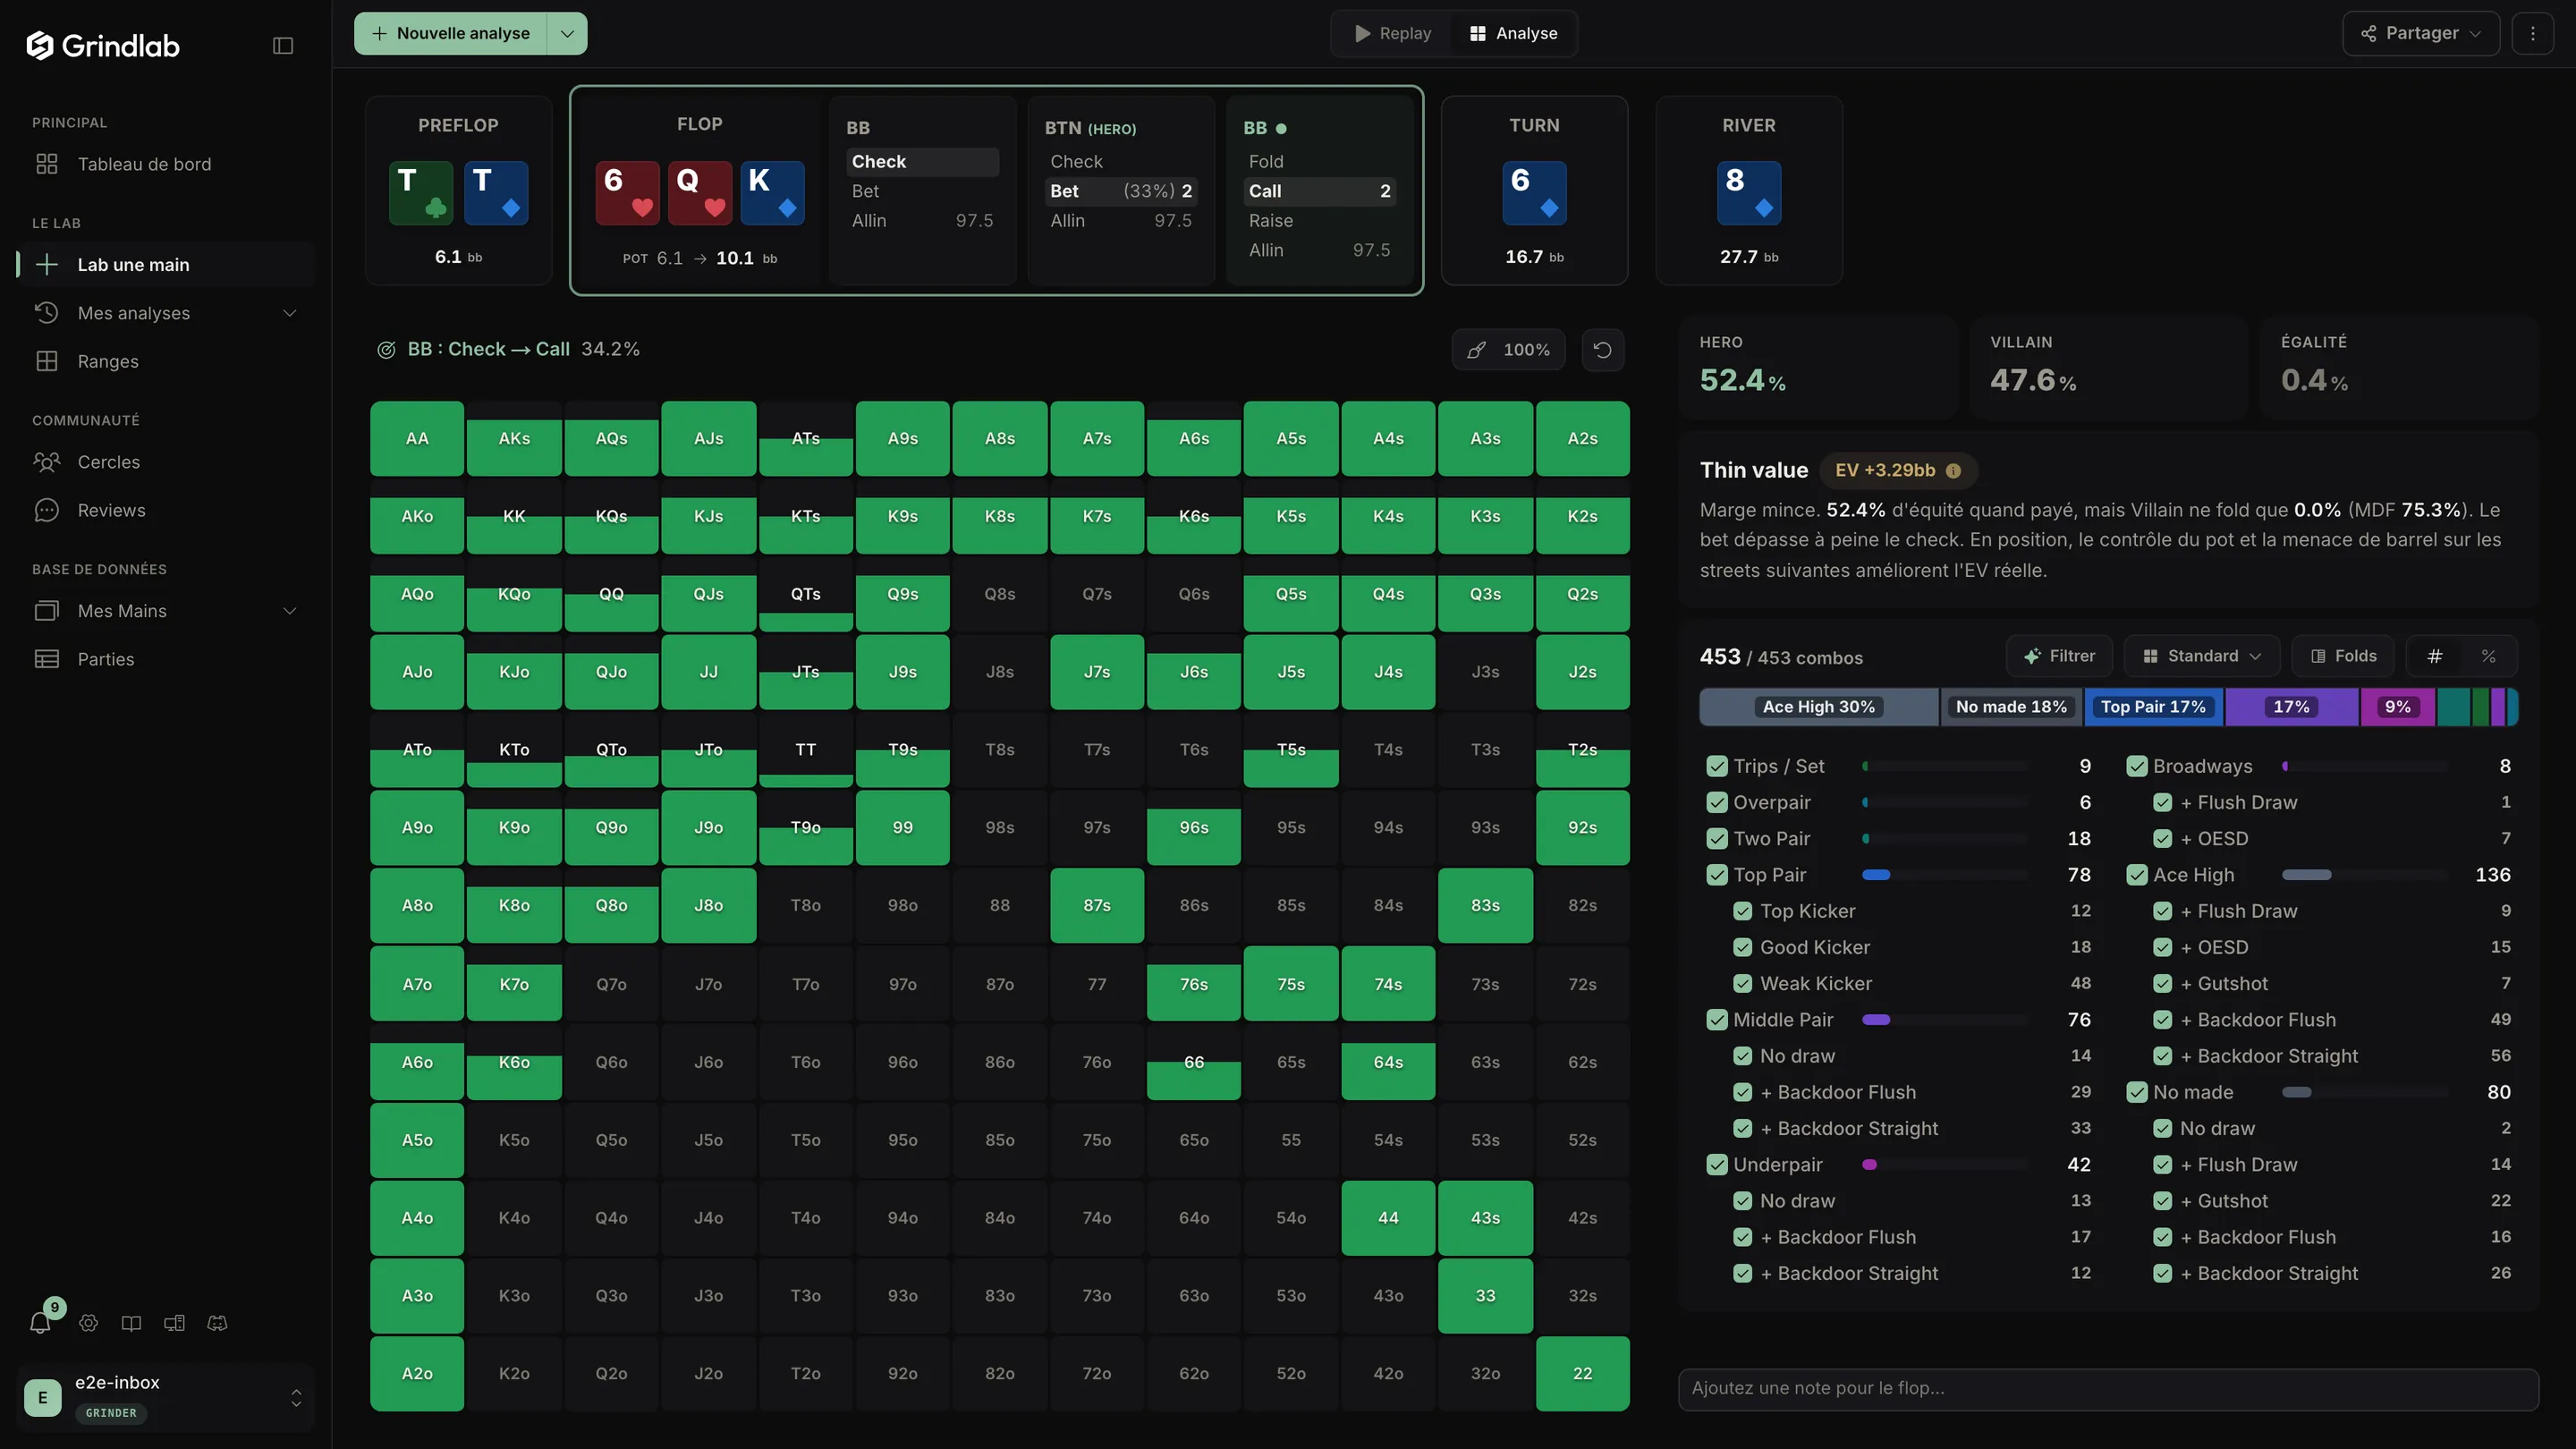Go to Cercles community page
The width and height of the screenshot is (2576, 1449).
click(166, 462)
